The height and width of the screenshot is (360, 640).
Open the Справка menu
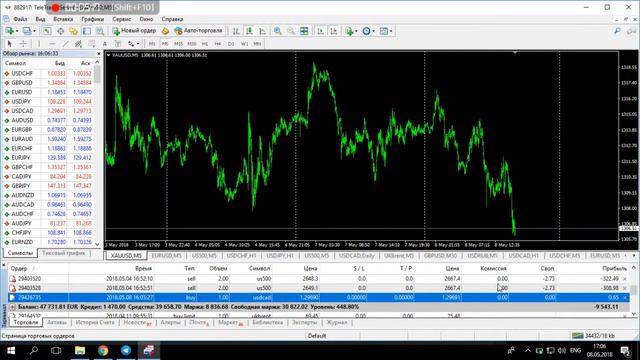click(172, 19)
